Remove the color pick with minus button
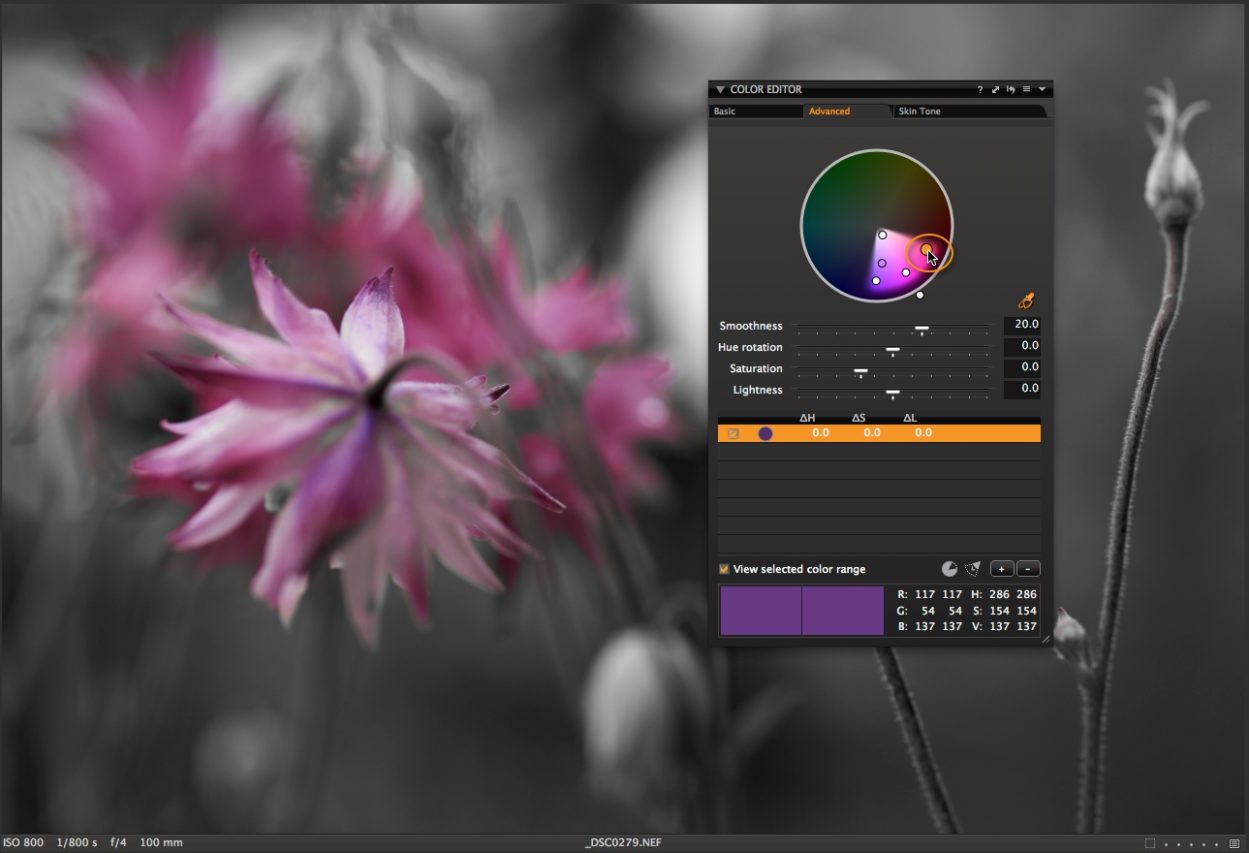This screenshot has height=853, width=1249. click(x=1028, y=569)
